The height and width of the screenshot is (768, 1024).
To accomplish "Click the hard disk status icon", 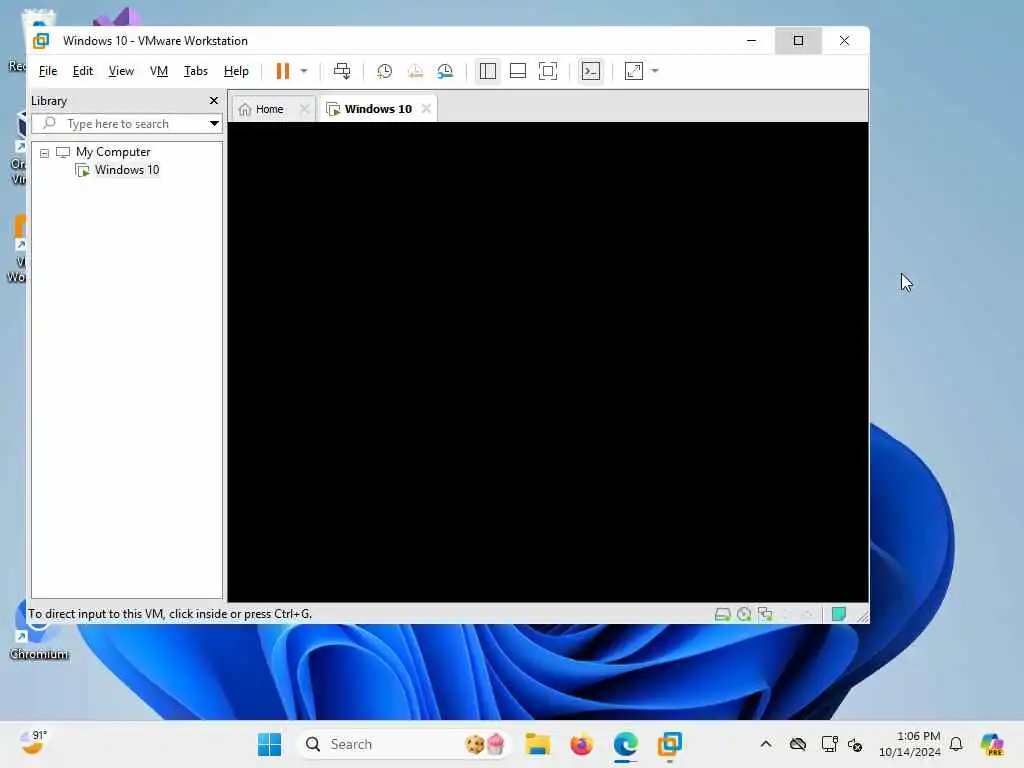I will (x=722, y=614).
